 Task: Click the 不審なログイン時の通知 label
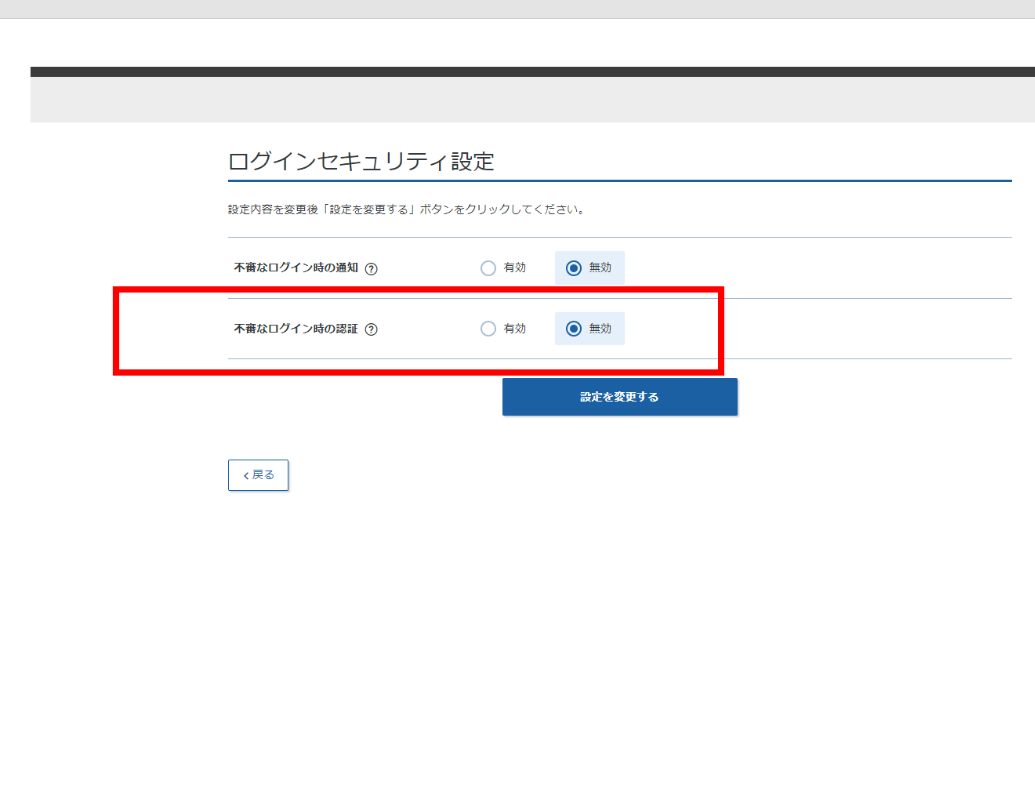pyautogui.click(x=296, y=267)
